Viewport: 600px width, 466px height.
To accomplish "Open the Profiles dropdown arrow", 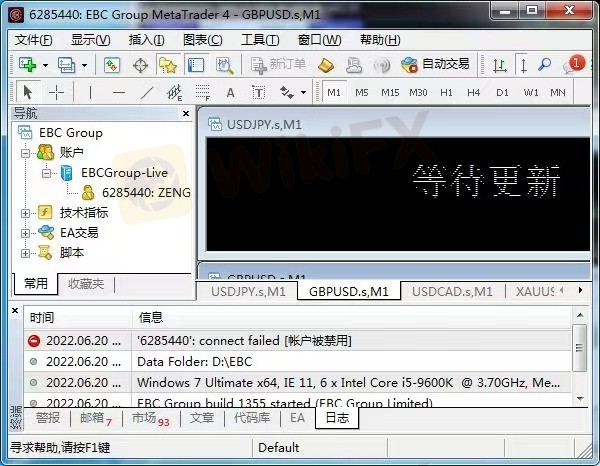I will [x=85, y=65].
